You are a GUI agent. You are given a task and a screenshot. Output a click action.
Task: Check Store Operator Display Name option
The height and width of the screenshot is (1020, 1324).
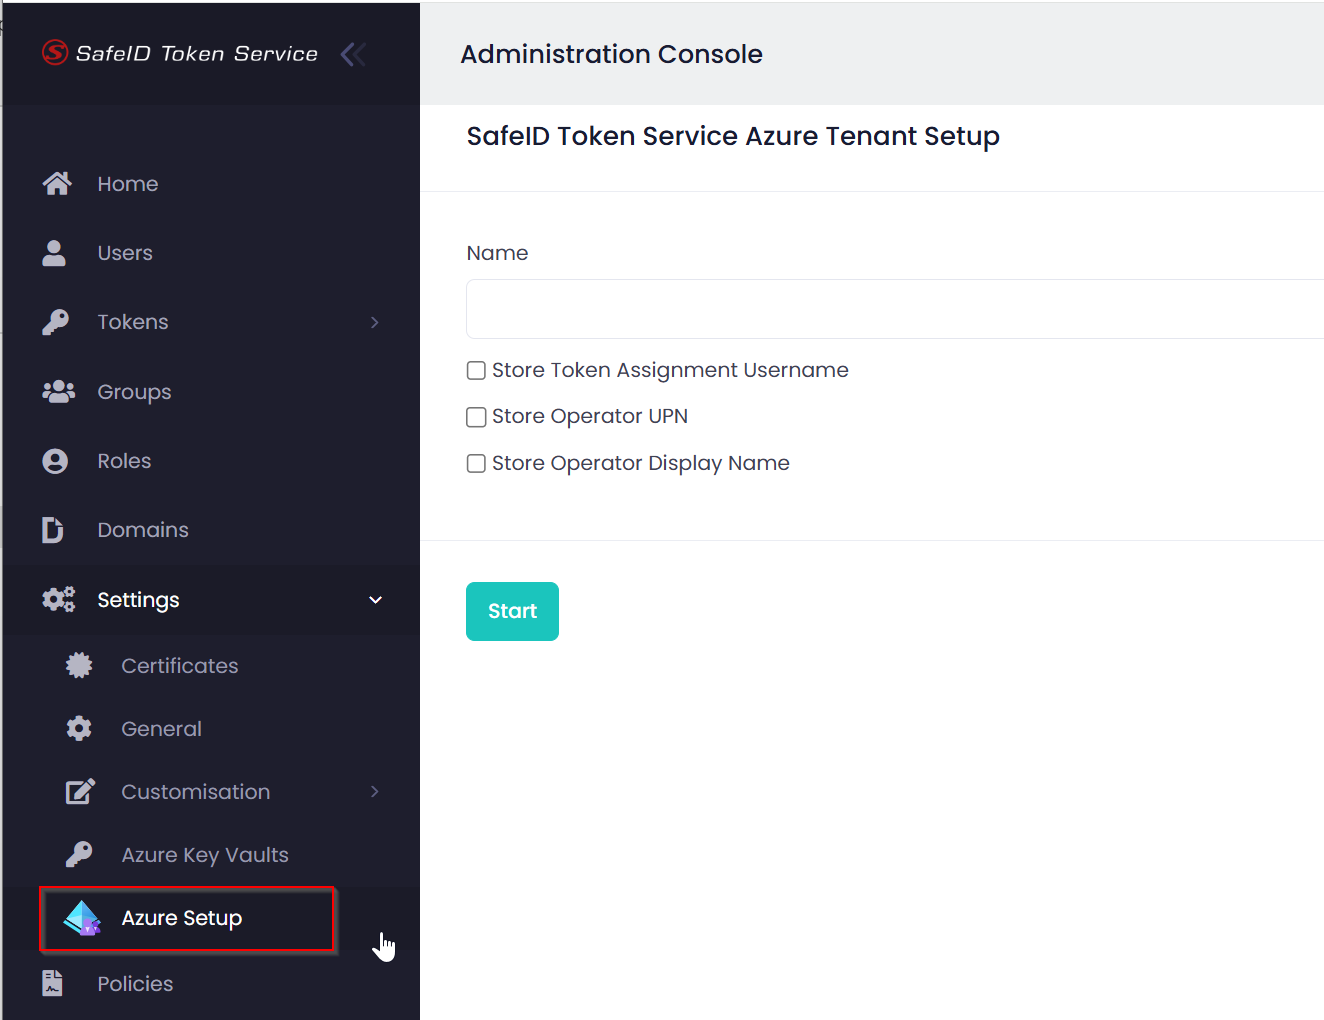[477, 464]
